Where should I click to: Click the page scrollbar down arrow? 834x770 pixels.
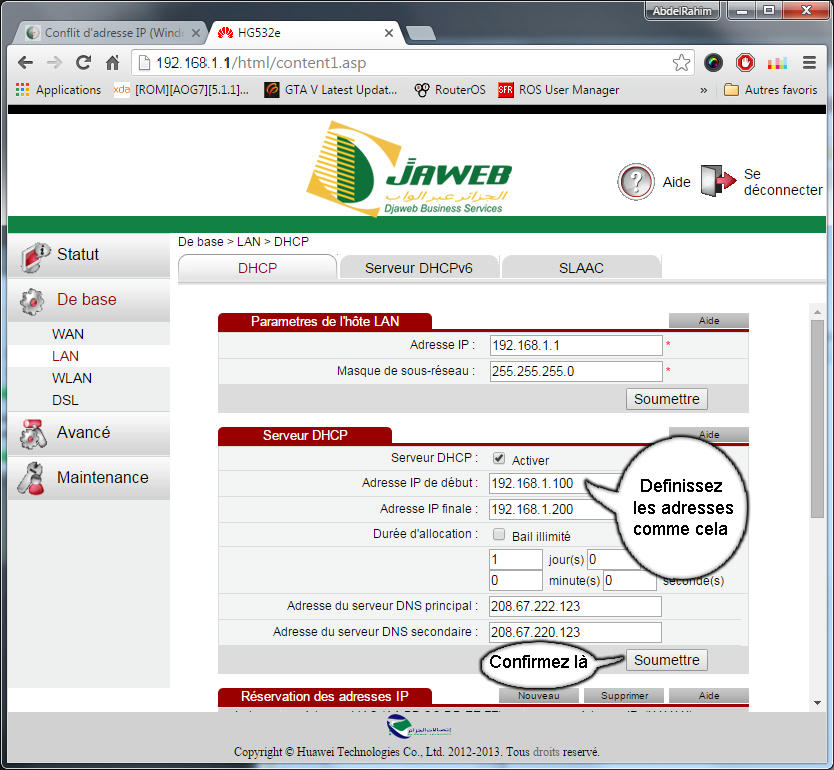tap(817, 703)
